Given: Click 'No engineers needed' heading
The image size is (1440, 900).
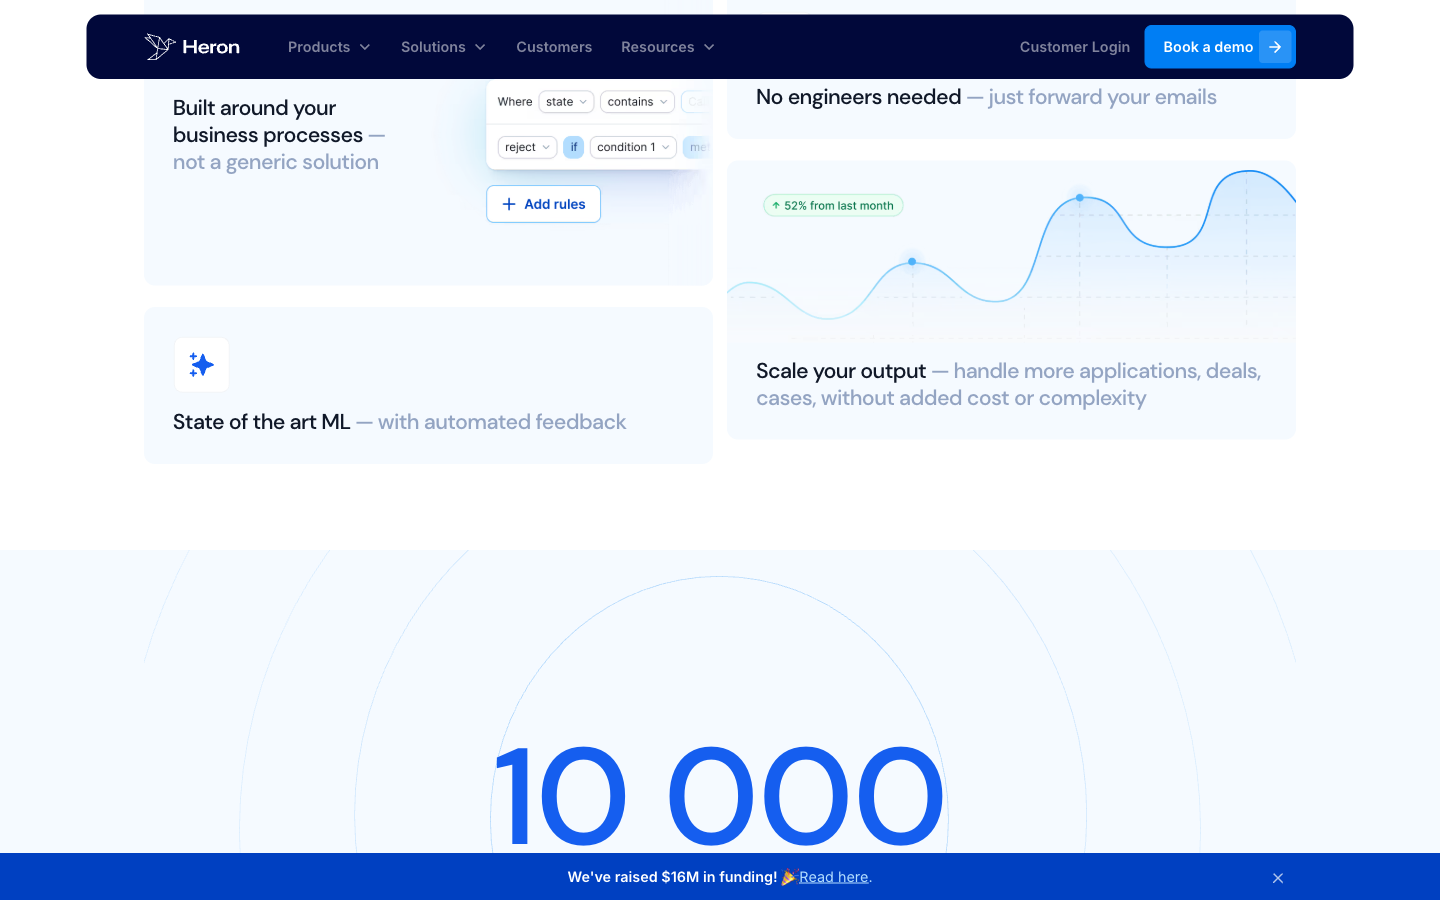Looking at the screenshot, I should pyautogui.click(x=859, y=97).
